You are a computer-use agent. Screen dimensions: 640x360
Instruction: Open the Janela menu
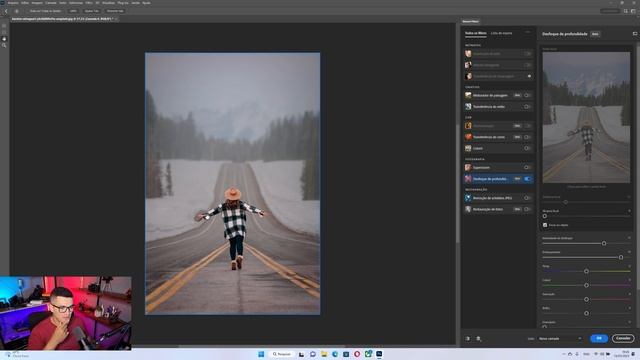[x=135, y=3]
